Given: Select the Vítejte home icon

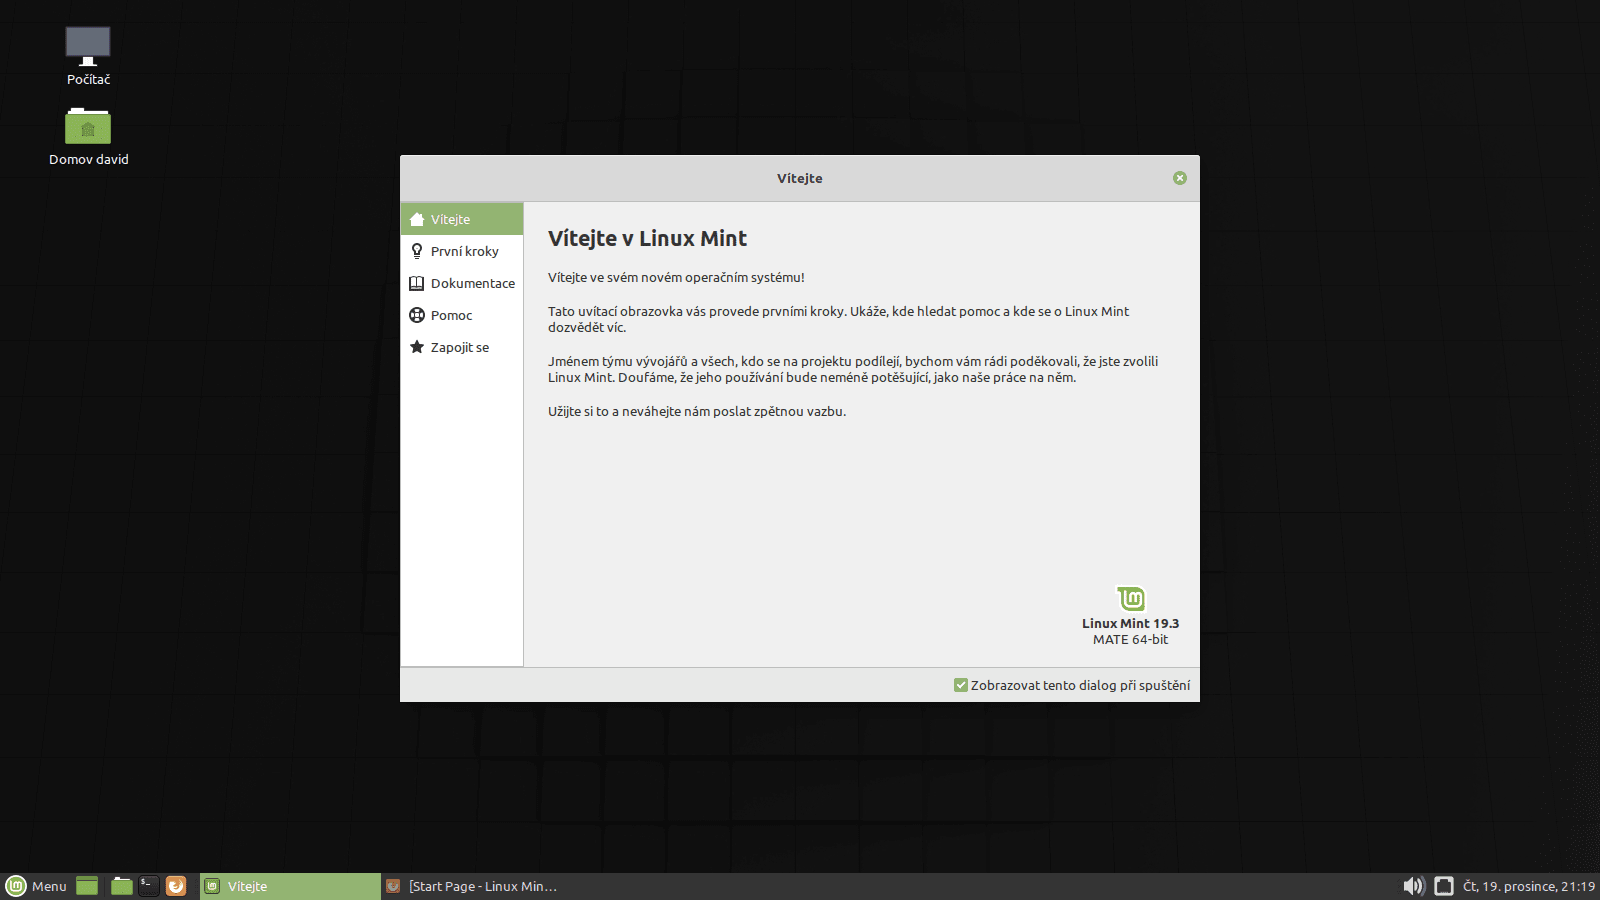Looking at the screenshot, I should pos(417,219).
